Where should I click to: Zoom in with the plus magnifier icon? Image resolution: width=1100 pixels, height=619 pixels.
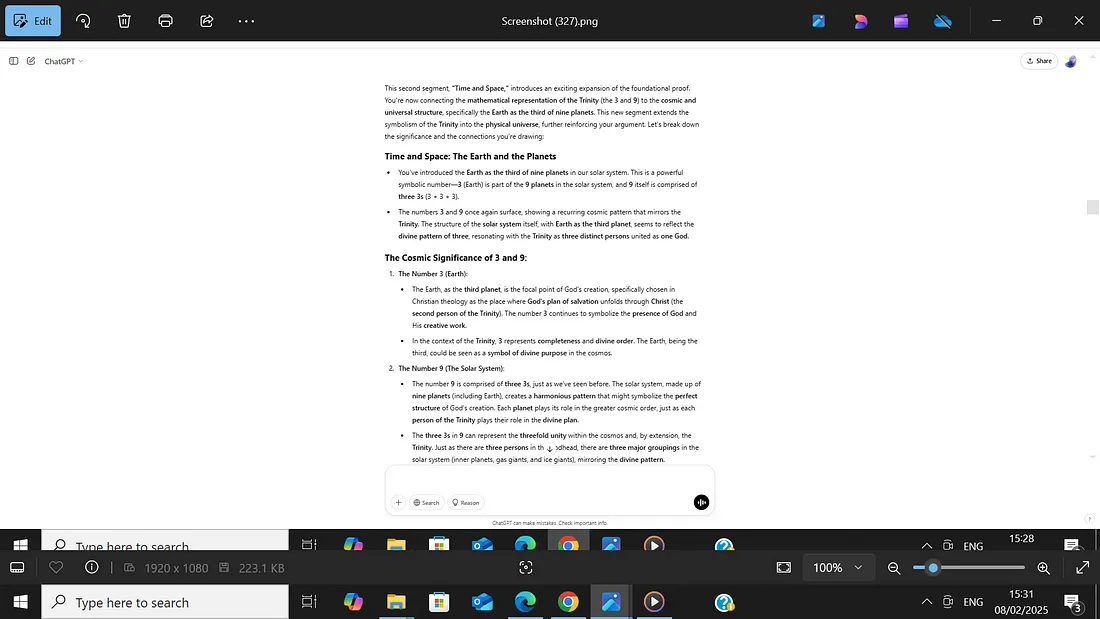pyautogui.click(x=1044, y=568)
